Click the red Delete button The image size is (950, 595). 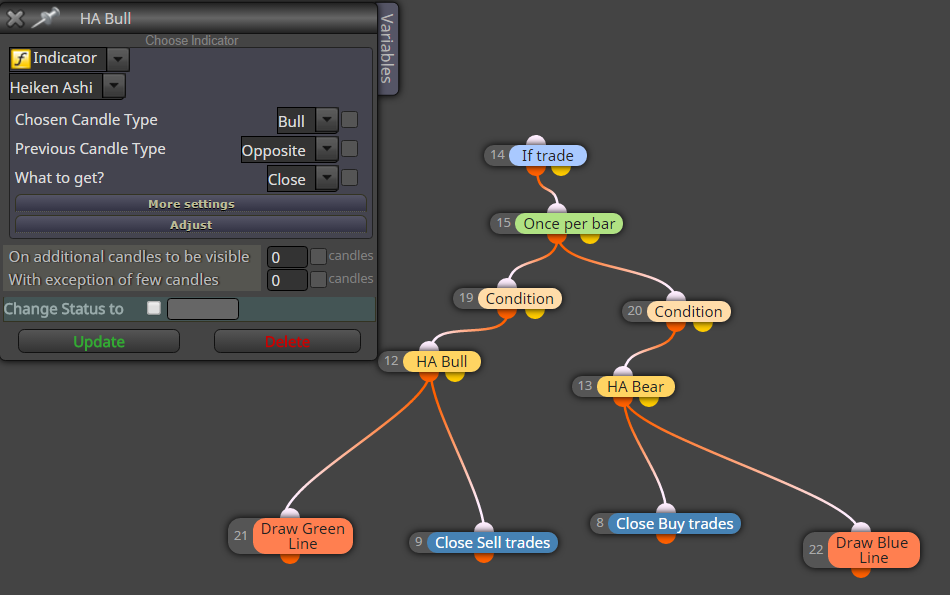[x=287, y=341]
